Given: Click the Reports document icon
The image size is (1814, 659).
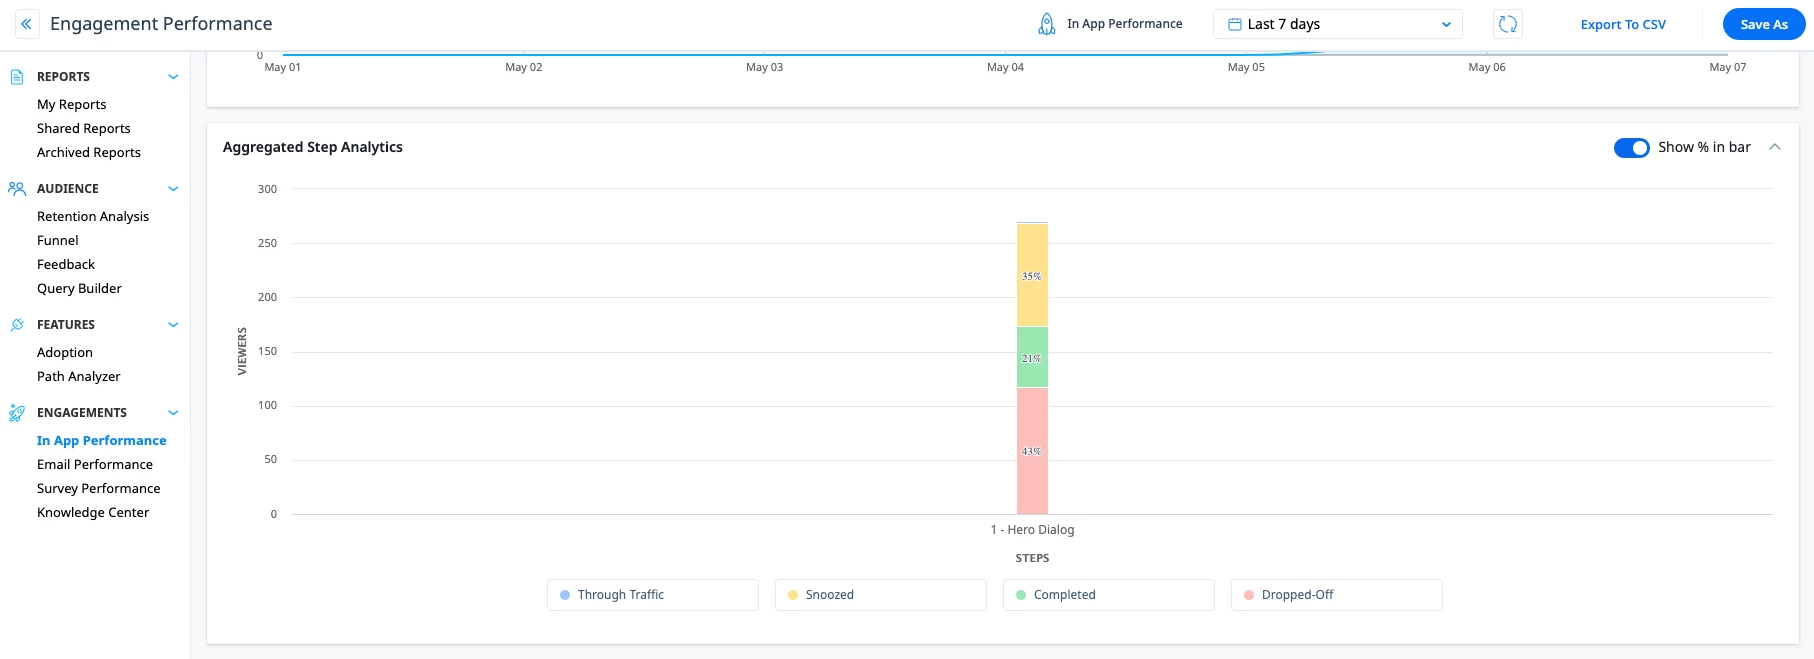Looking at the screenshot, I should pyautogui.click(x=17, y=77).
